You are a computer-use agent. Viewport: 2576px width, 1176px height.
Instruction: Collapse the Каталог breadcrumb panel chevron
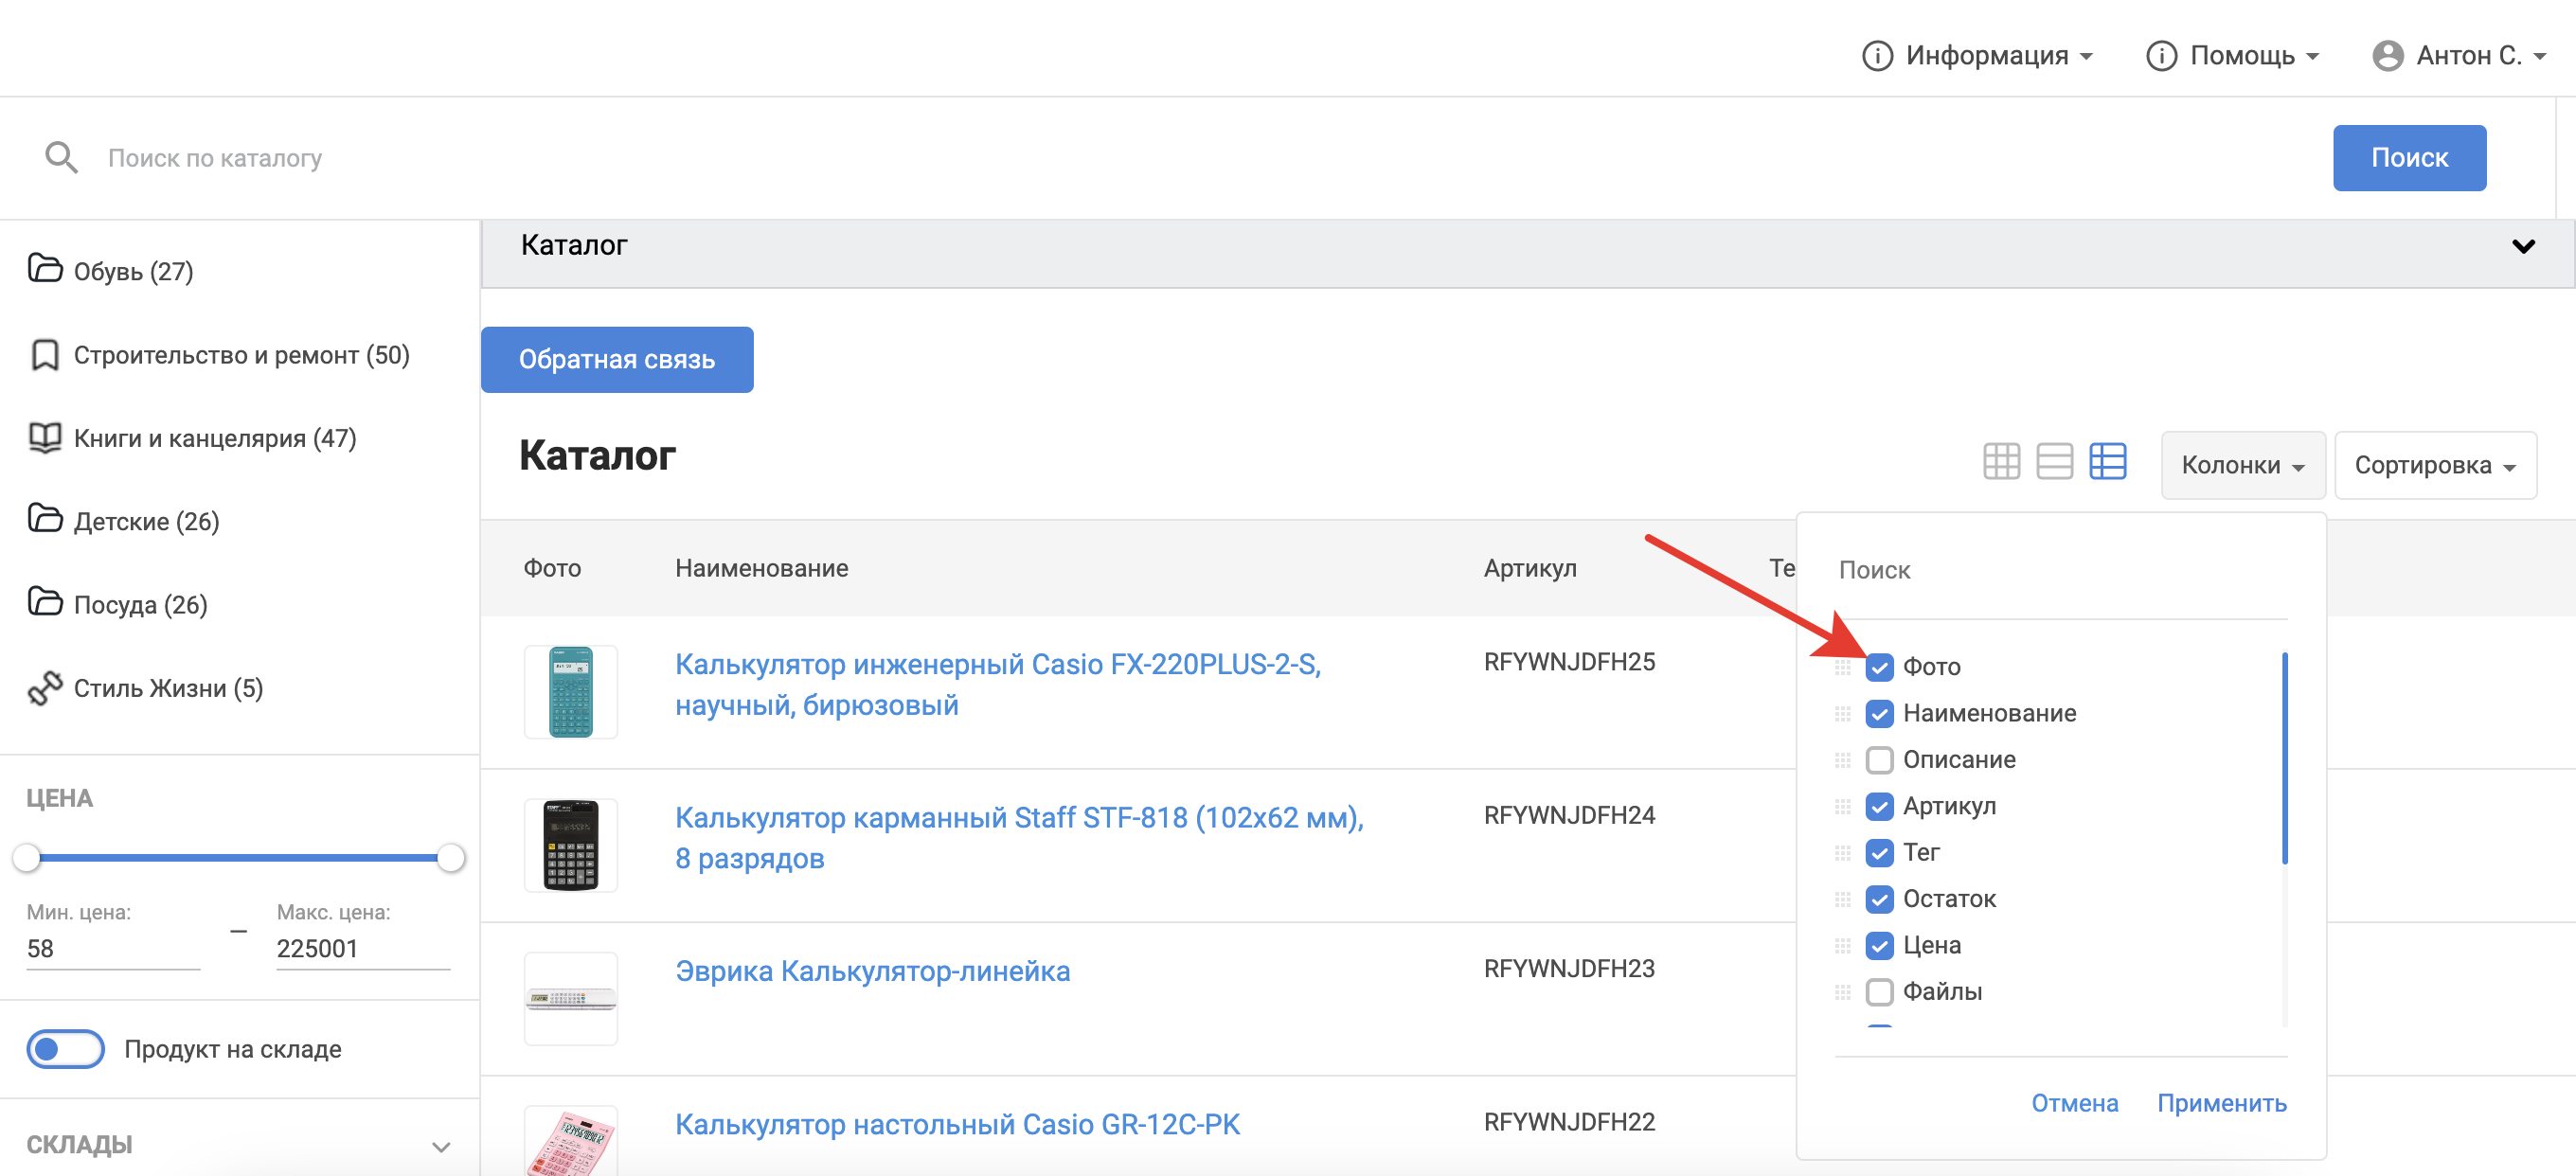point(2523,246)
